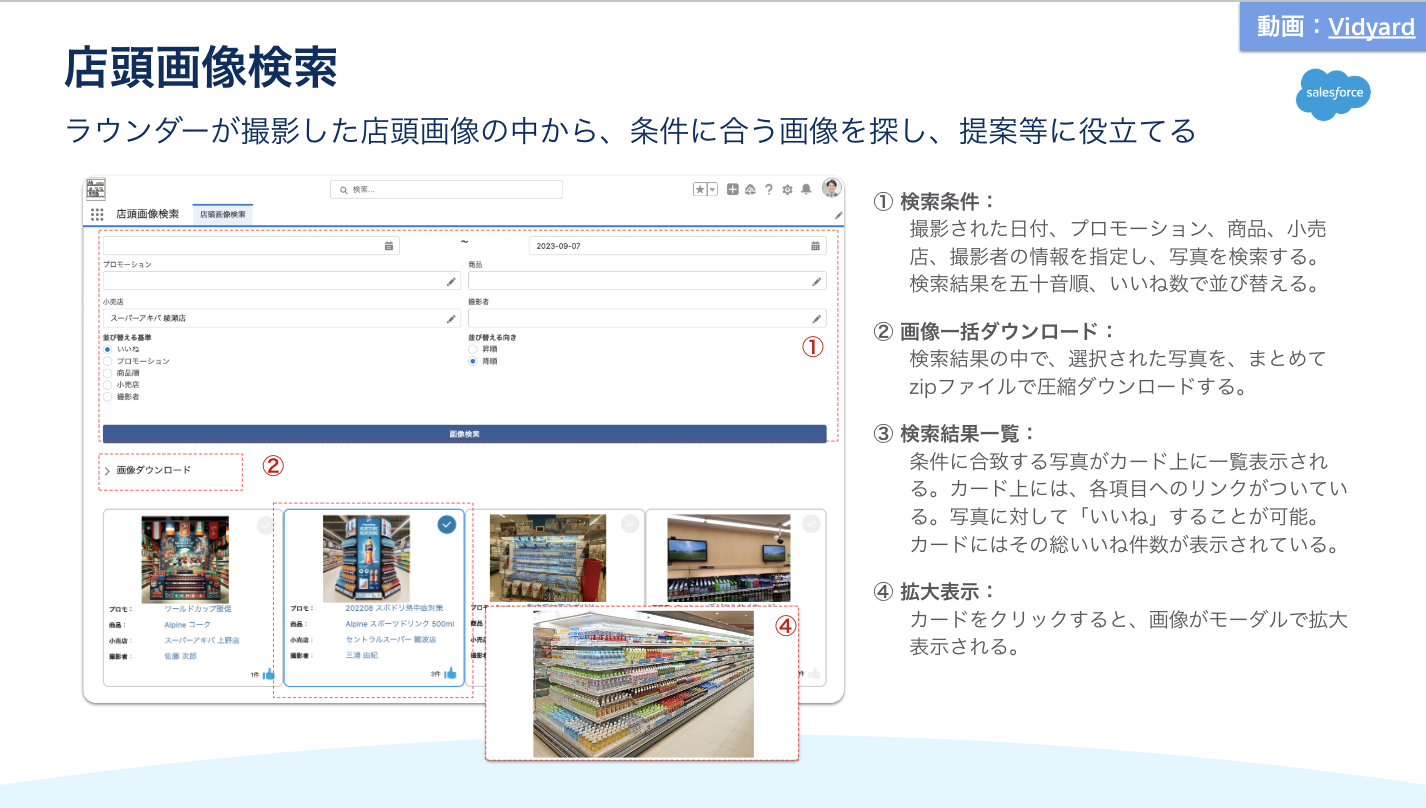The image size is (1426, 808).
Task: Open the Trailhead guidance cloud icon
Action: click(750, 189)
